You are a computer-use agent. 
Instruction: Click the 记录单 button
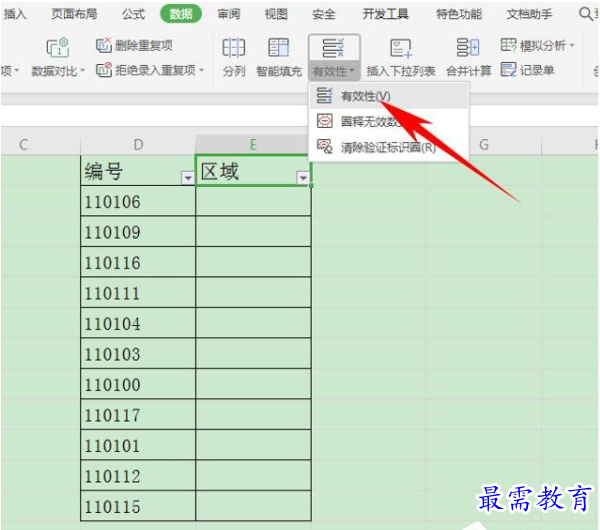[527, 70]
